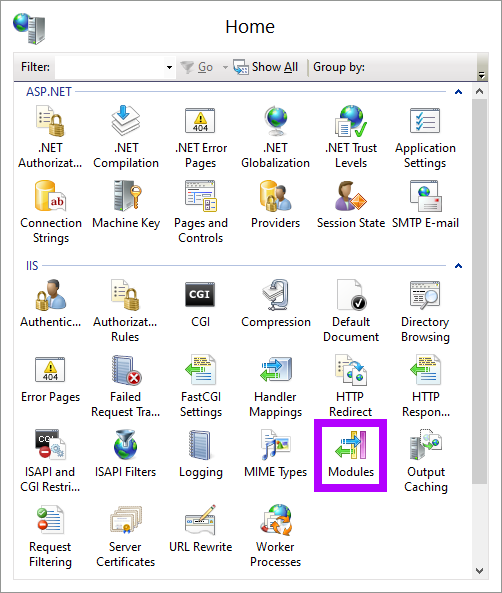Open URL Rewrite feature
Screen dimensions: 502x593
point(200,529)
